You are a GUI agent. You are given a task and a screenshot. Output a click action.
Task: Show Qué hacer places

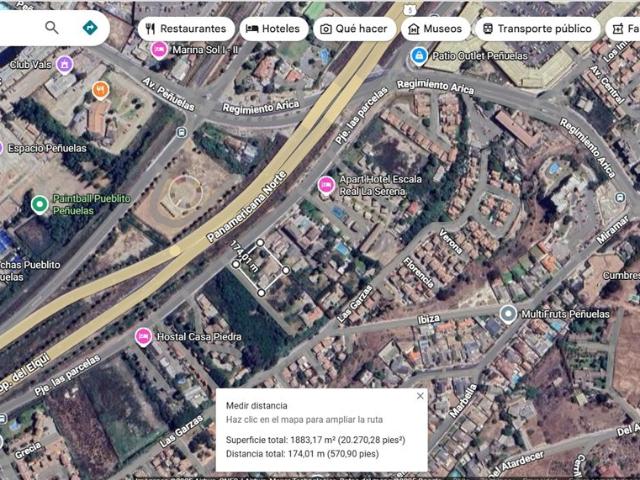353,29
